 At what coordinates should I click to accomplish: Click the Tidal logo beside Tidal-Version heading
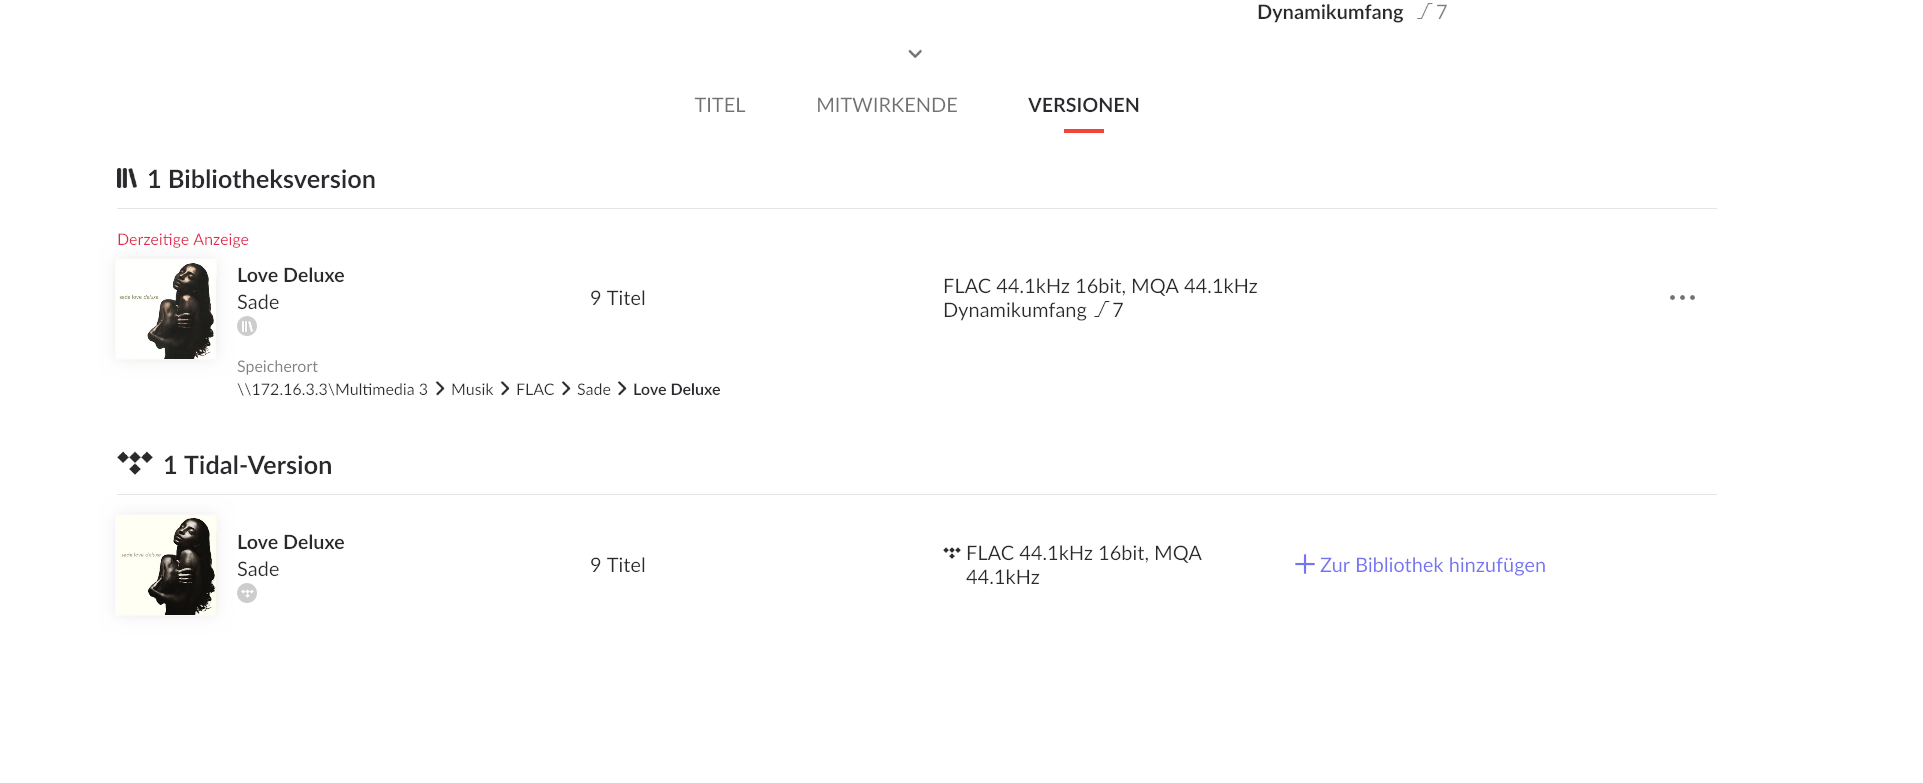pyautogui.click(x=135, y=463)
